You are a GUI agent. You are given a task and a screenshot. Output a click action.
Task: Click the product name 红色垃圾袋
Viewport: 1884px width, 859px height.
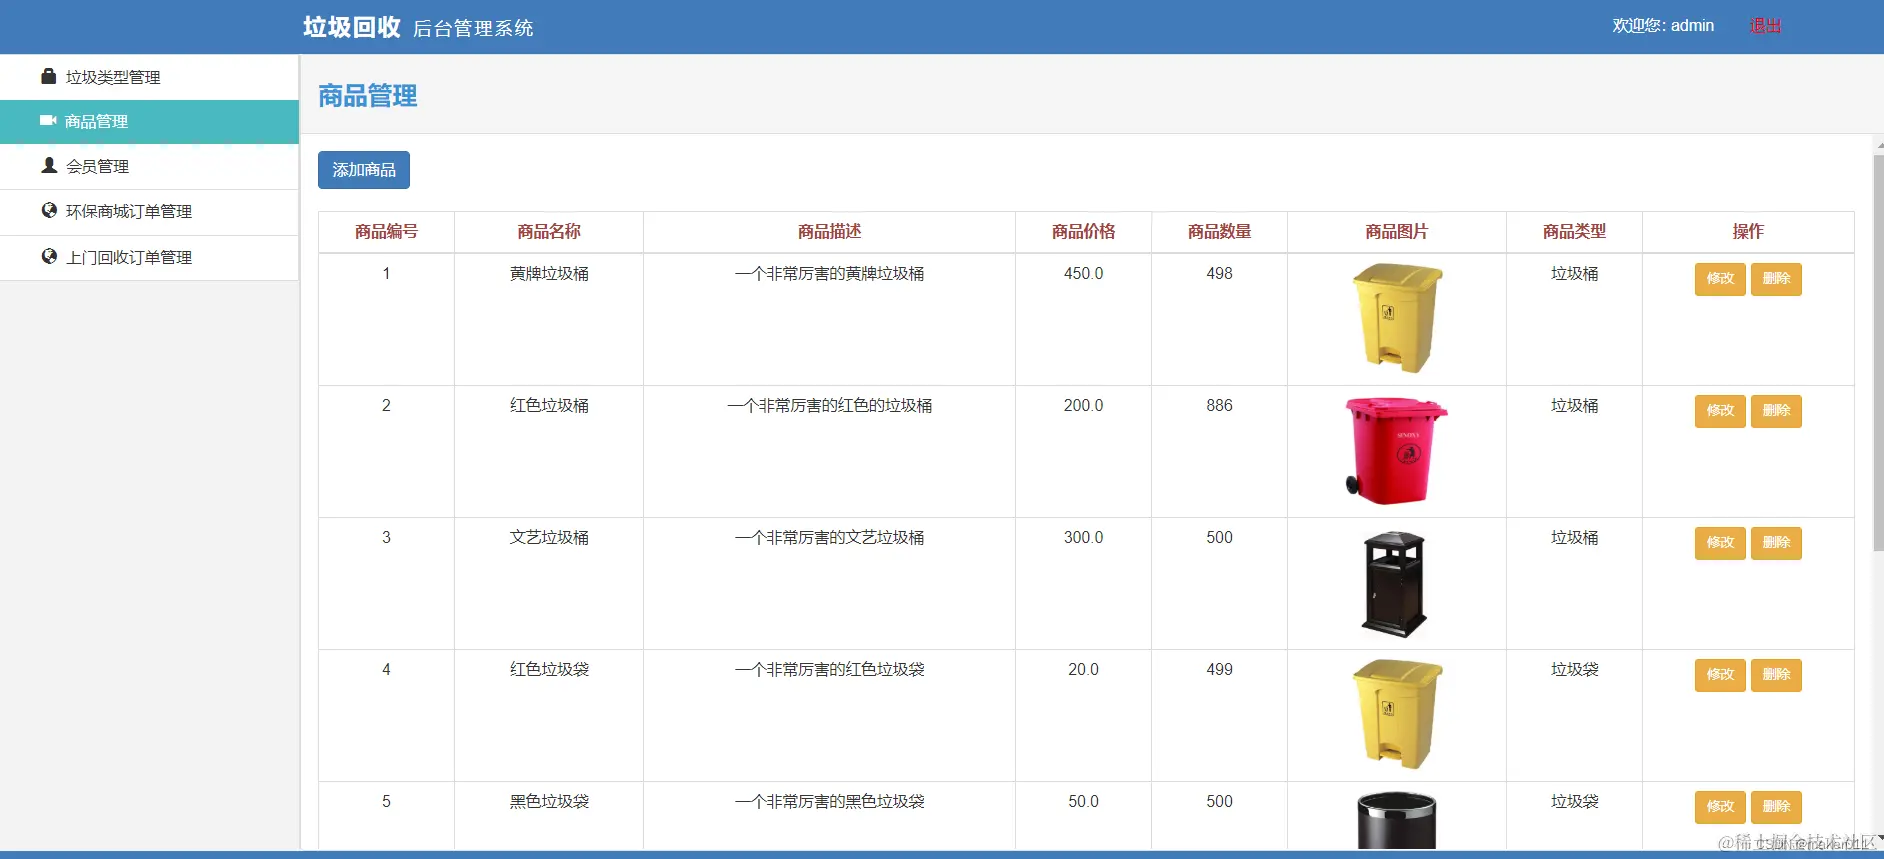click(x=549, y=670)
